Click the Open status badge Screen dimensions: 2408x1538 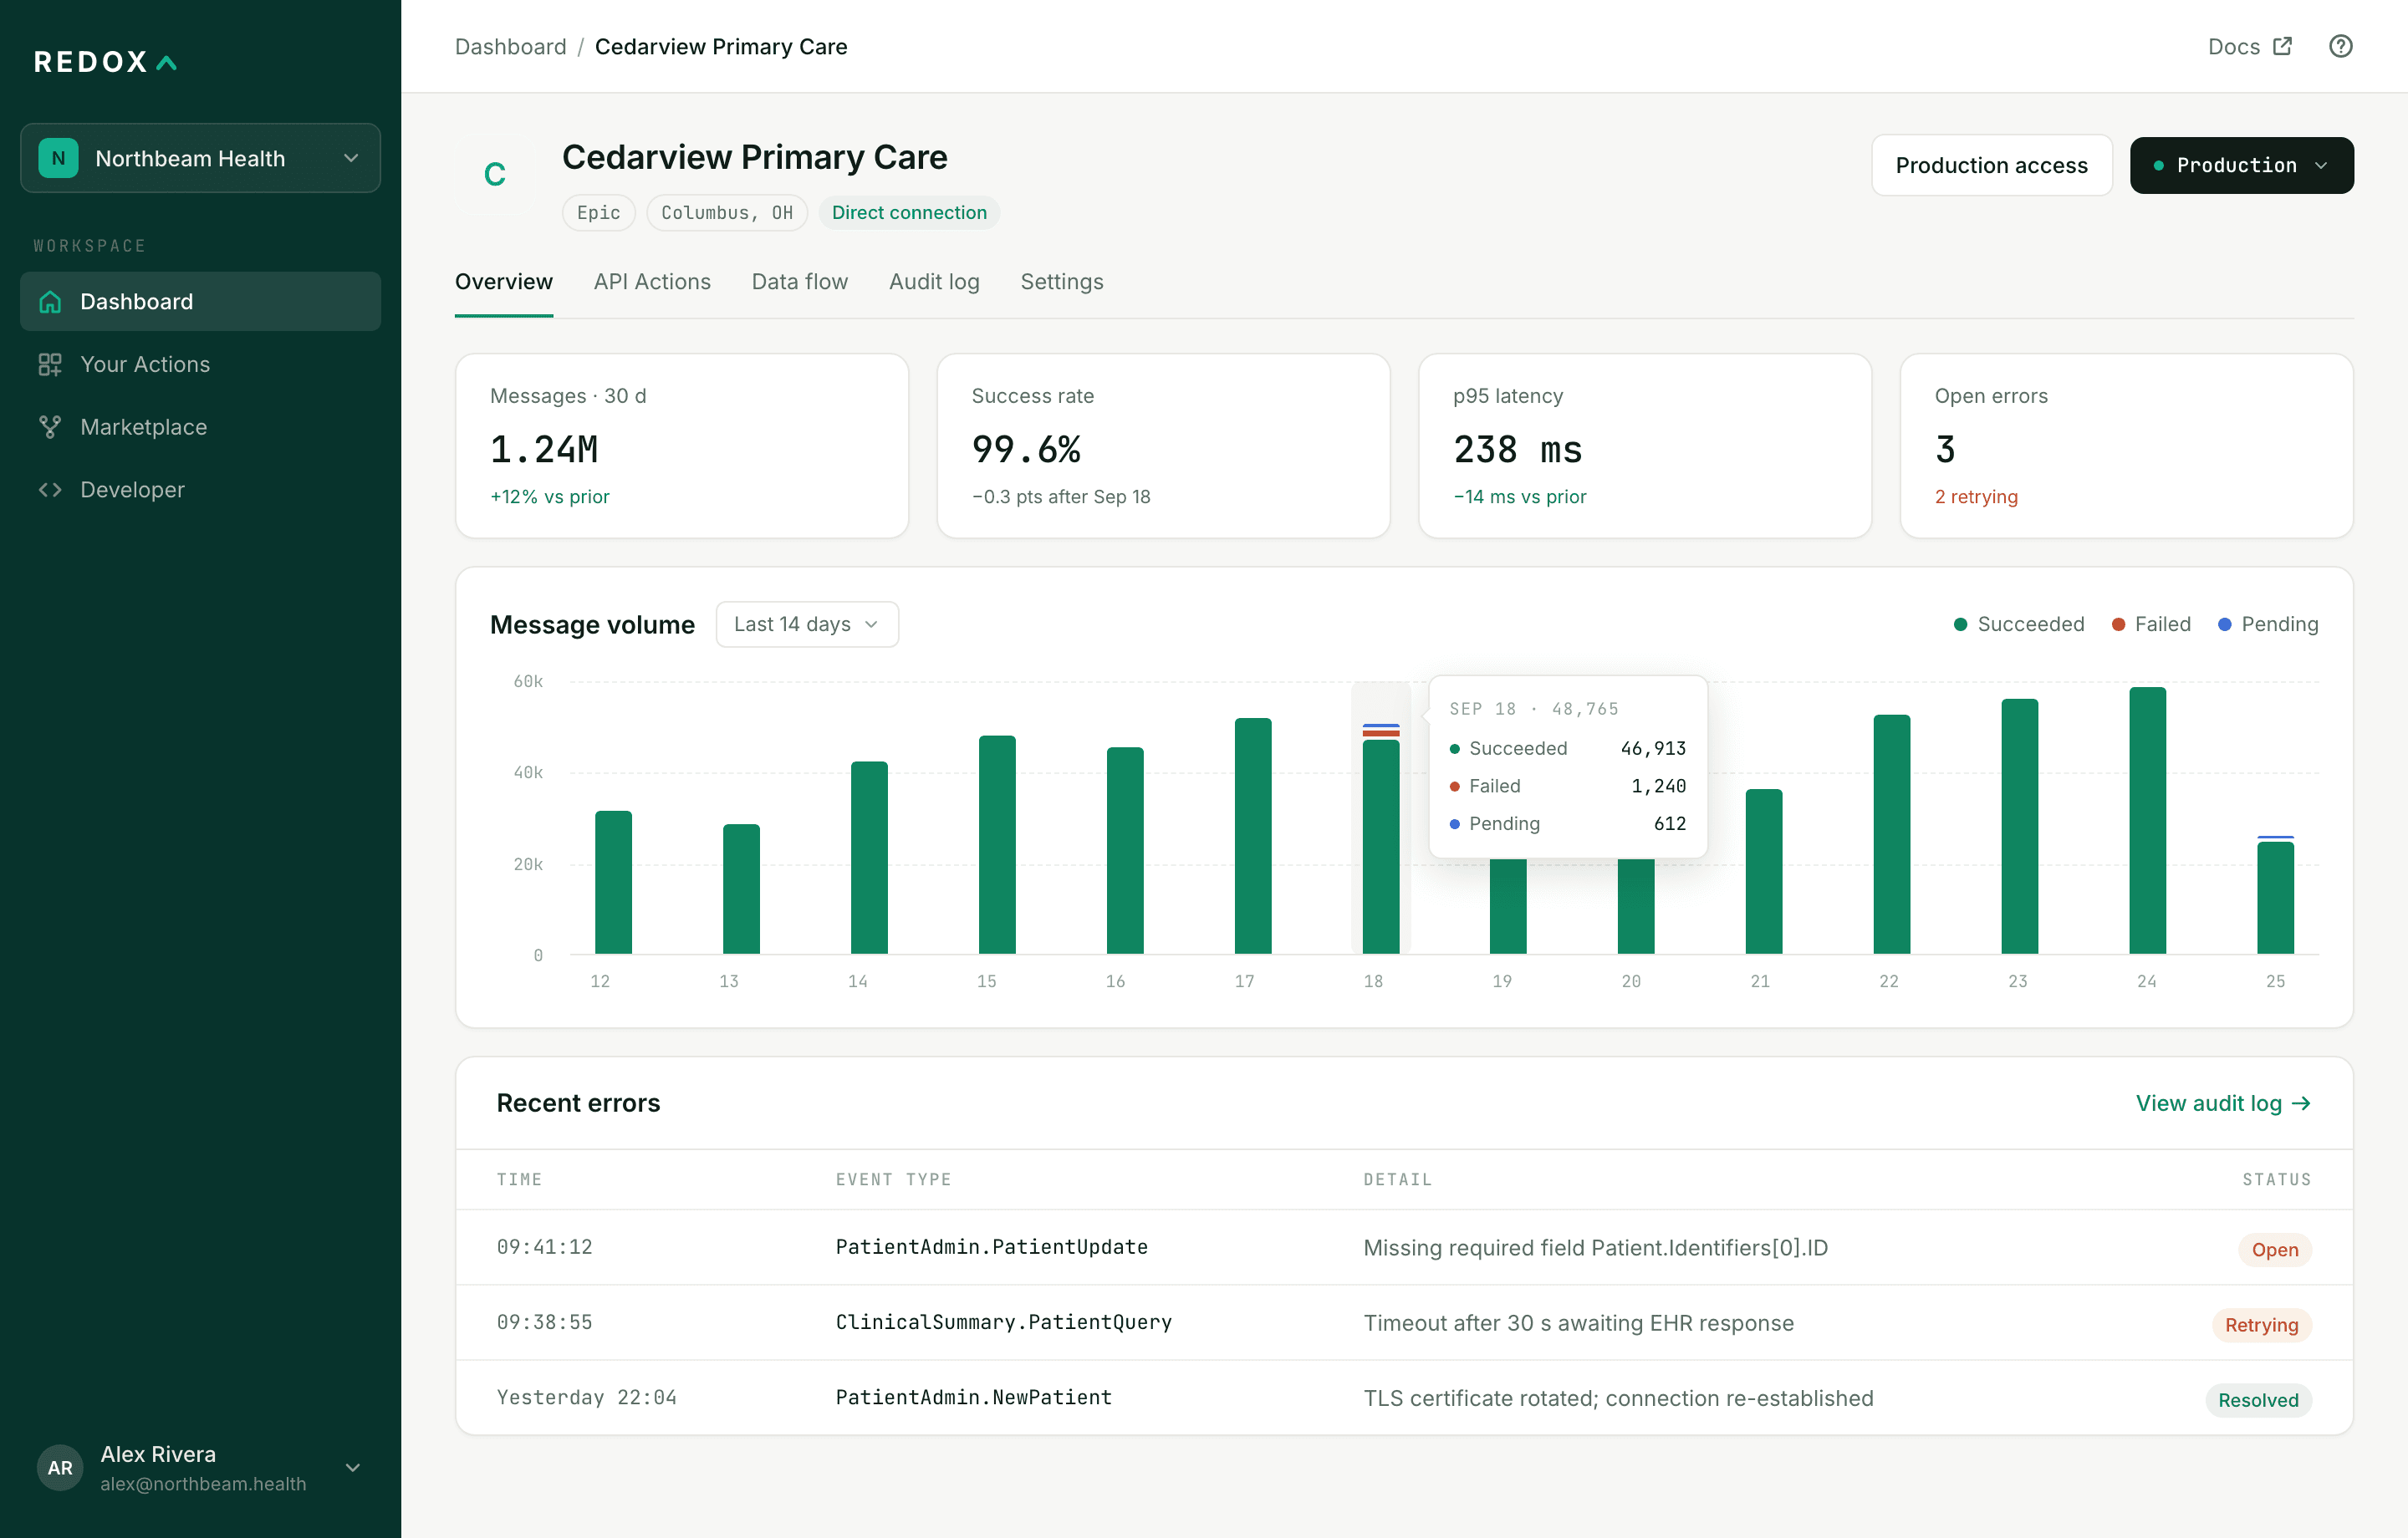coord(2274,1249)
